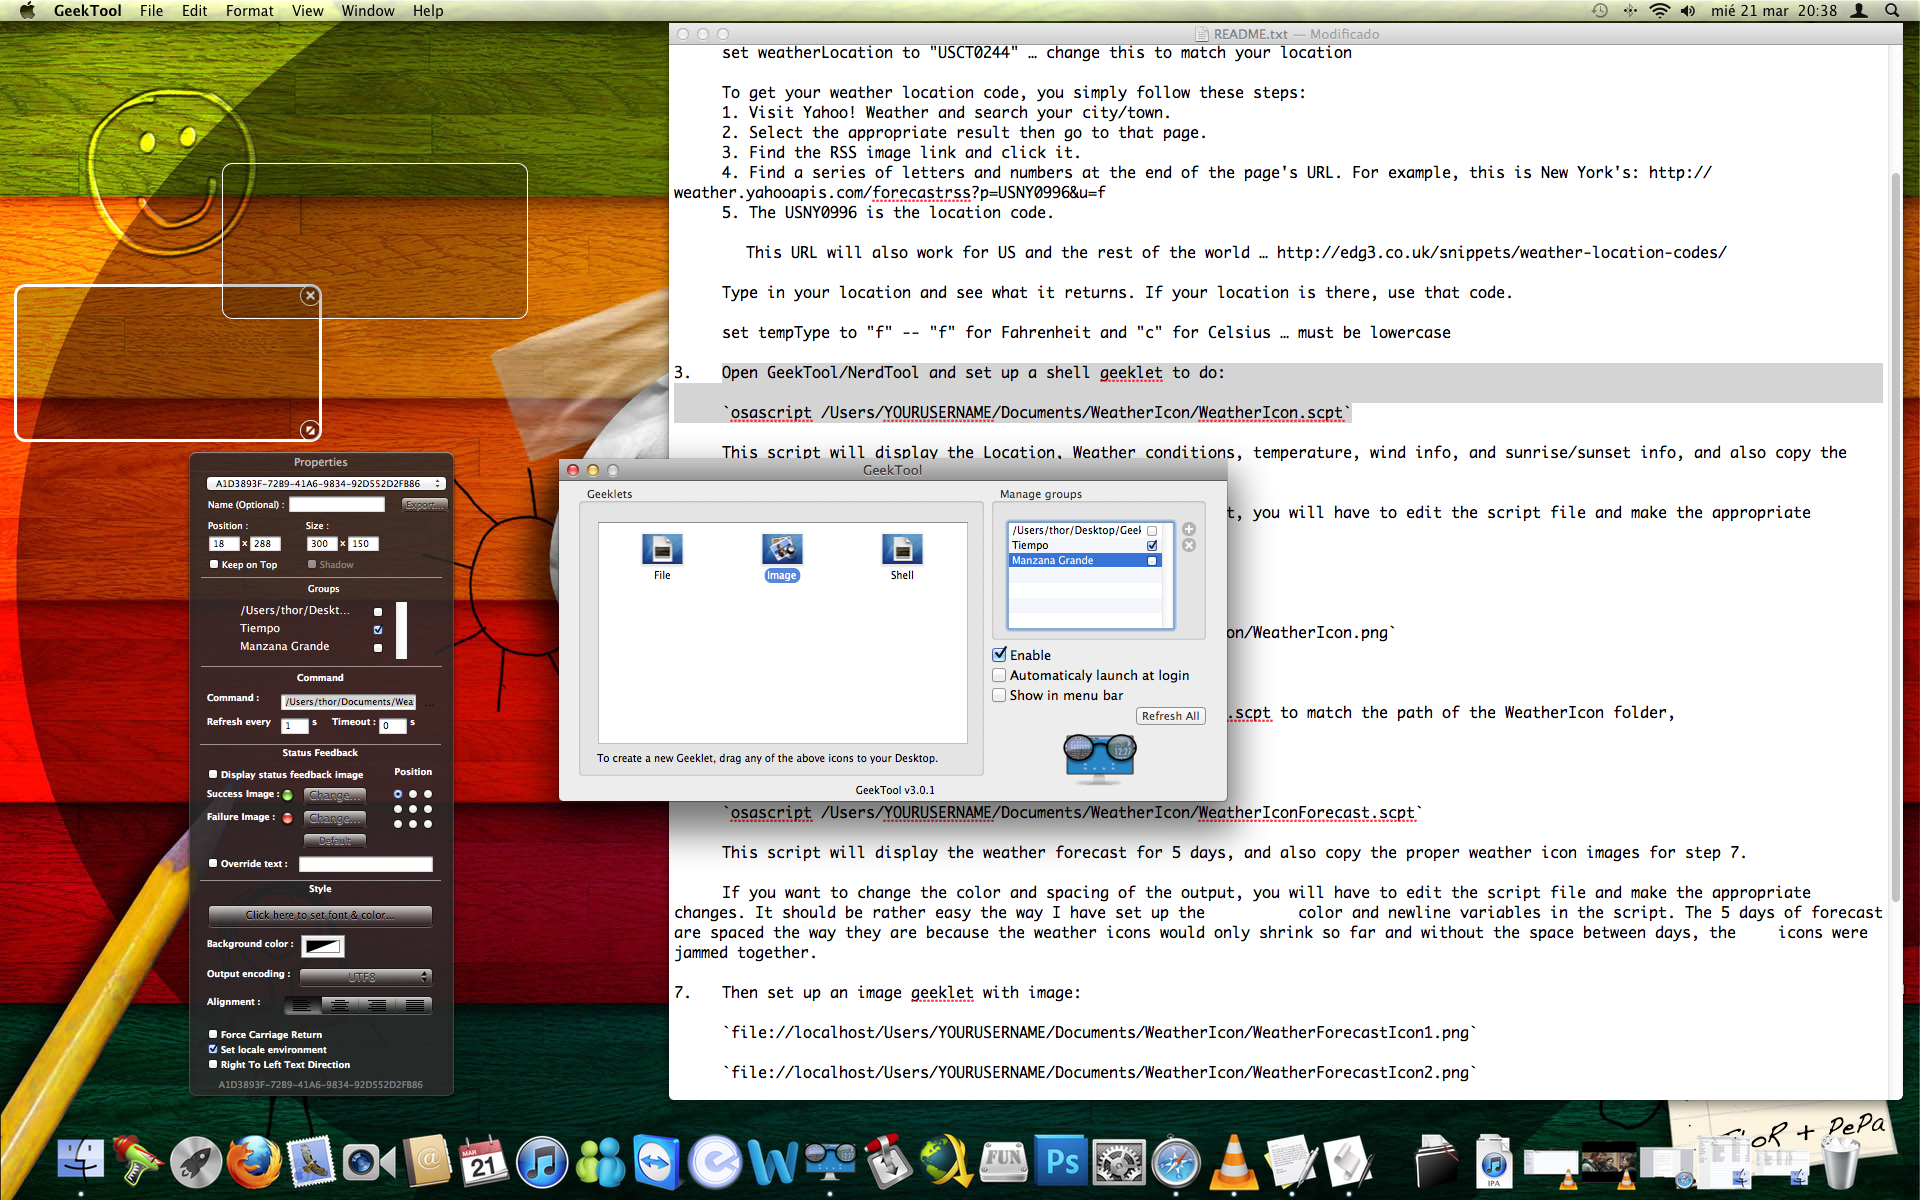The width and height of the screenshot is (1920, 1200).
Task: Click the remove group icon
Action: click(1189, 545)
